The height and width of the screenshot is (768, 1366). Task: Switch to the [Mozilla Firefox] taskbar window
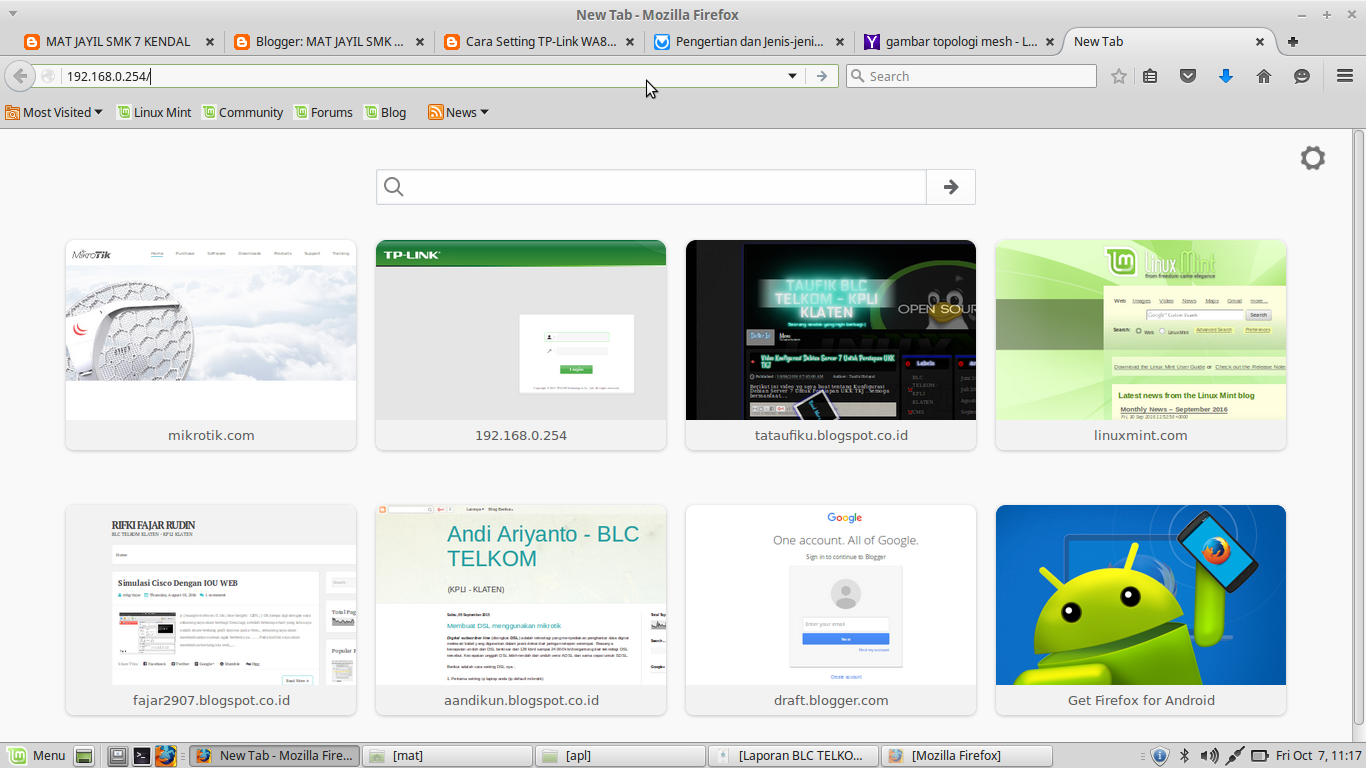[964, 756]
